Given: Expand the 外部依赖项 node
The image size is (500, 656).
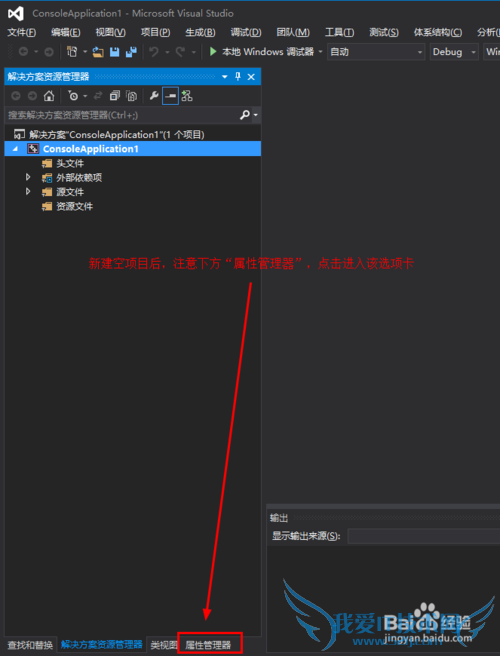Looking at the screenshot, I should pyautogui.click(x=28, y=177).
